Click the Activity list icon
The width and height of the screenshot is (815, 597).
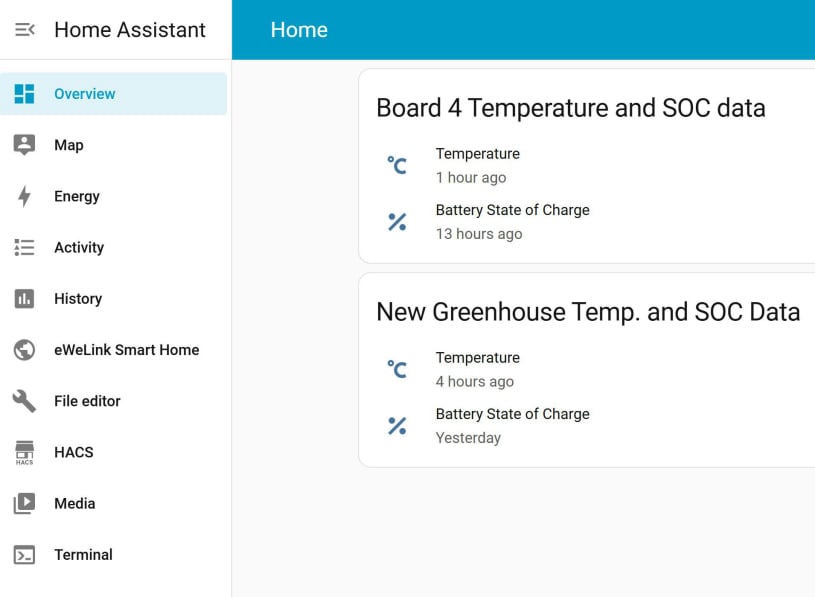[x=24, y=247]
